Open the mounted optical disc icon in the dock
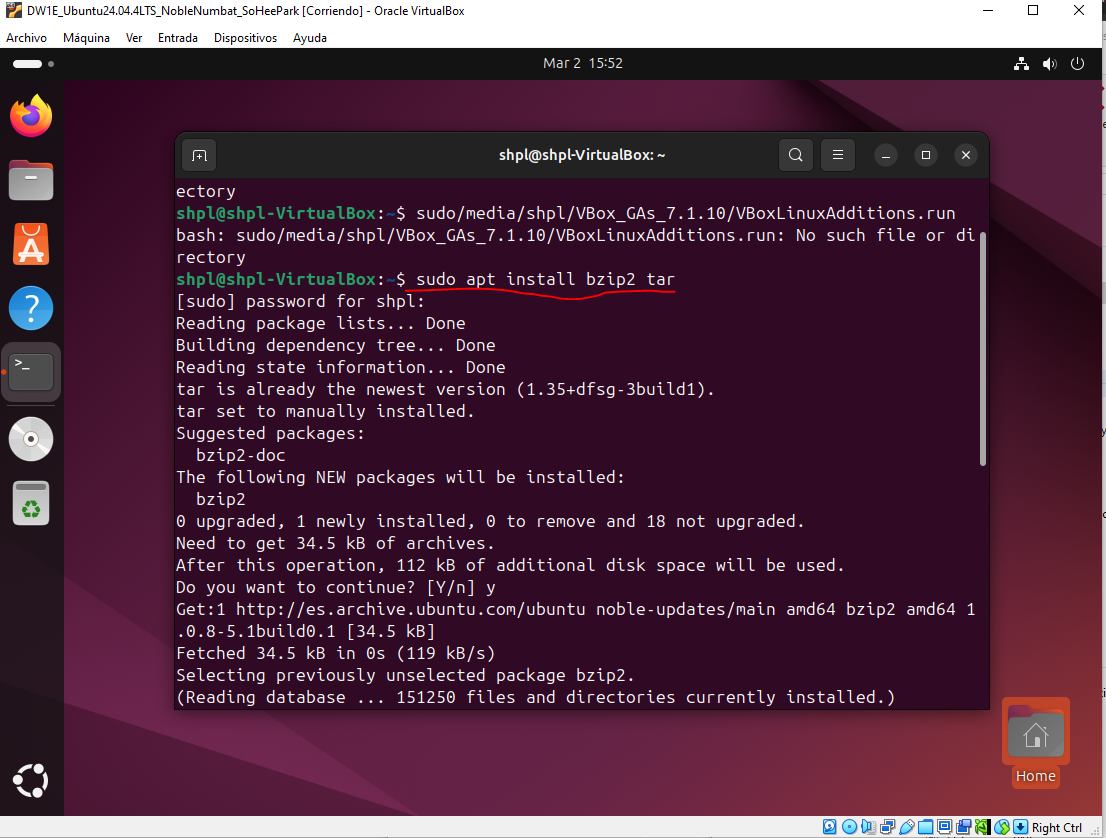1106x838 pixels. 31,439
